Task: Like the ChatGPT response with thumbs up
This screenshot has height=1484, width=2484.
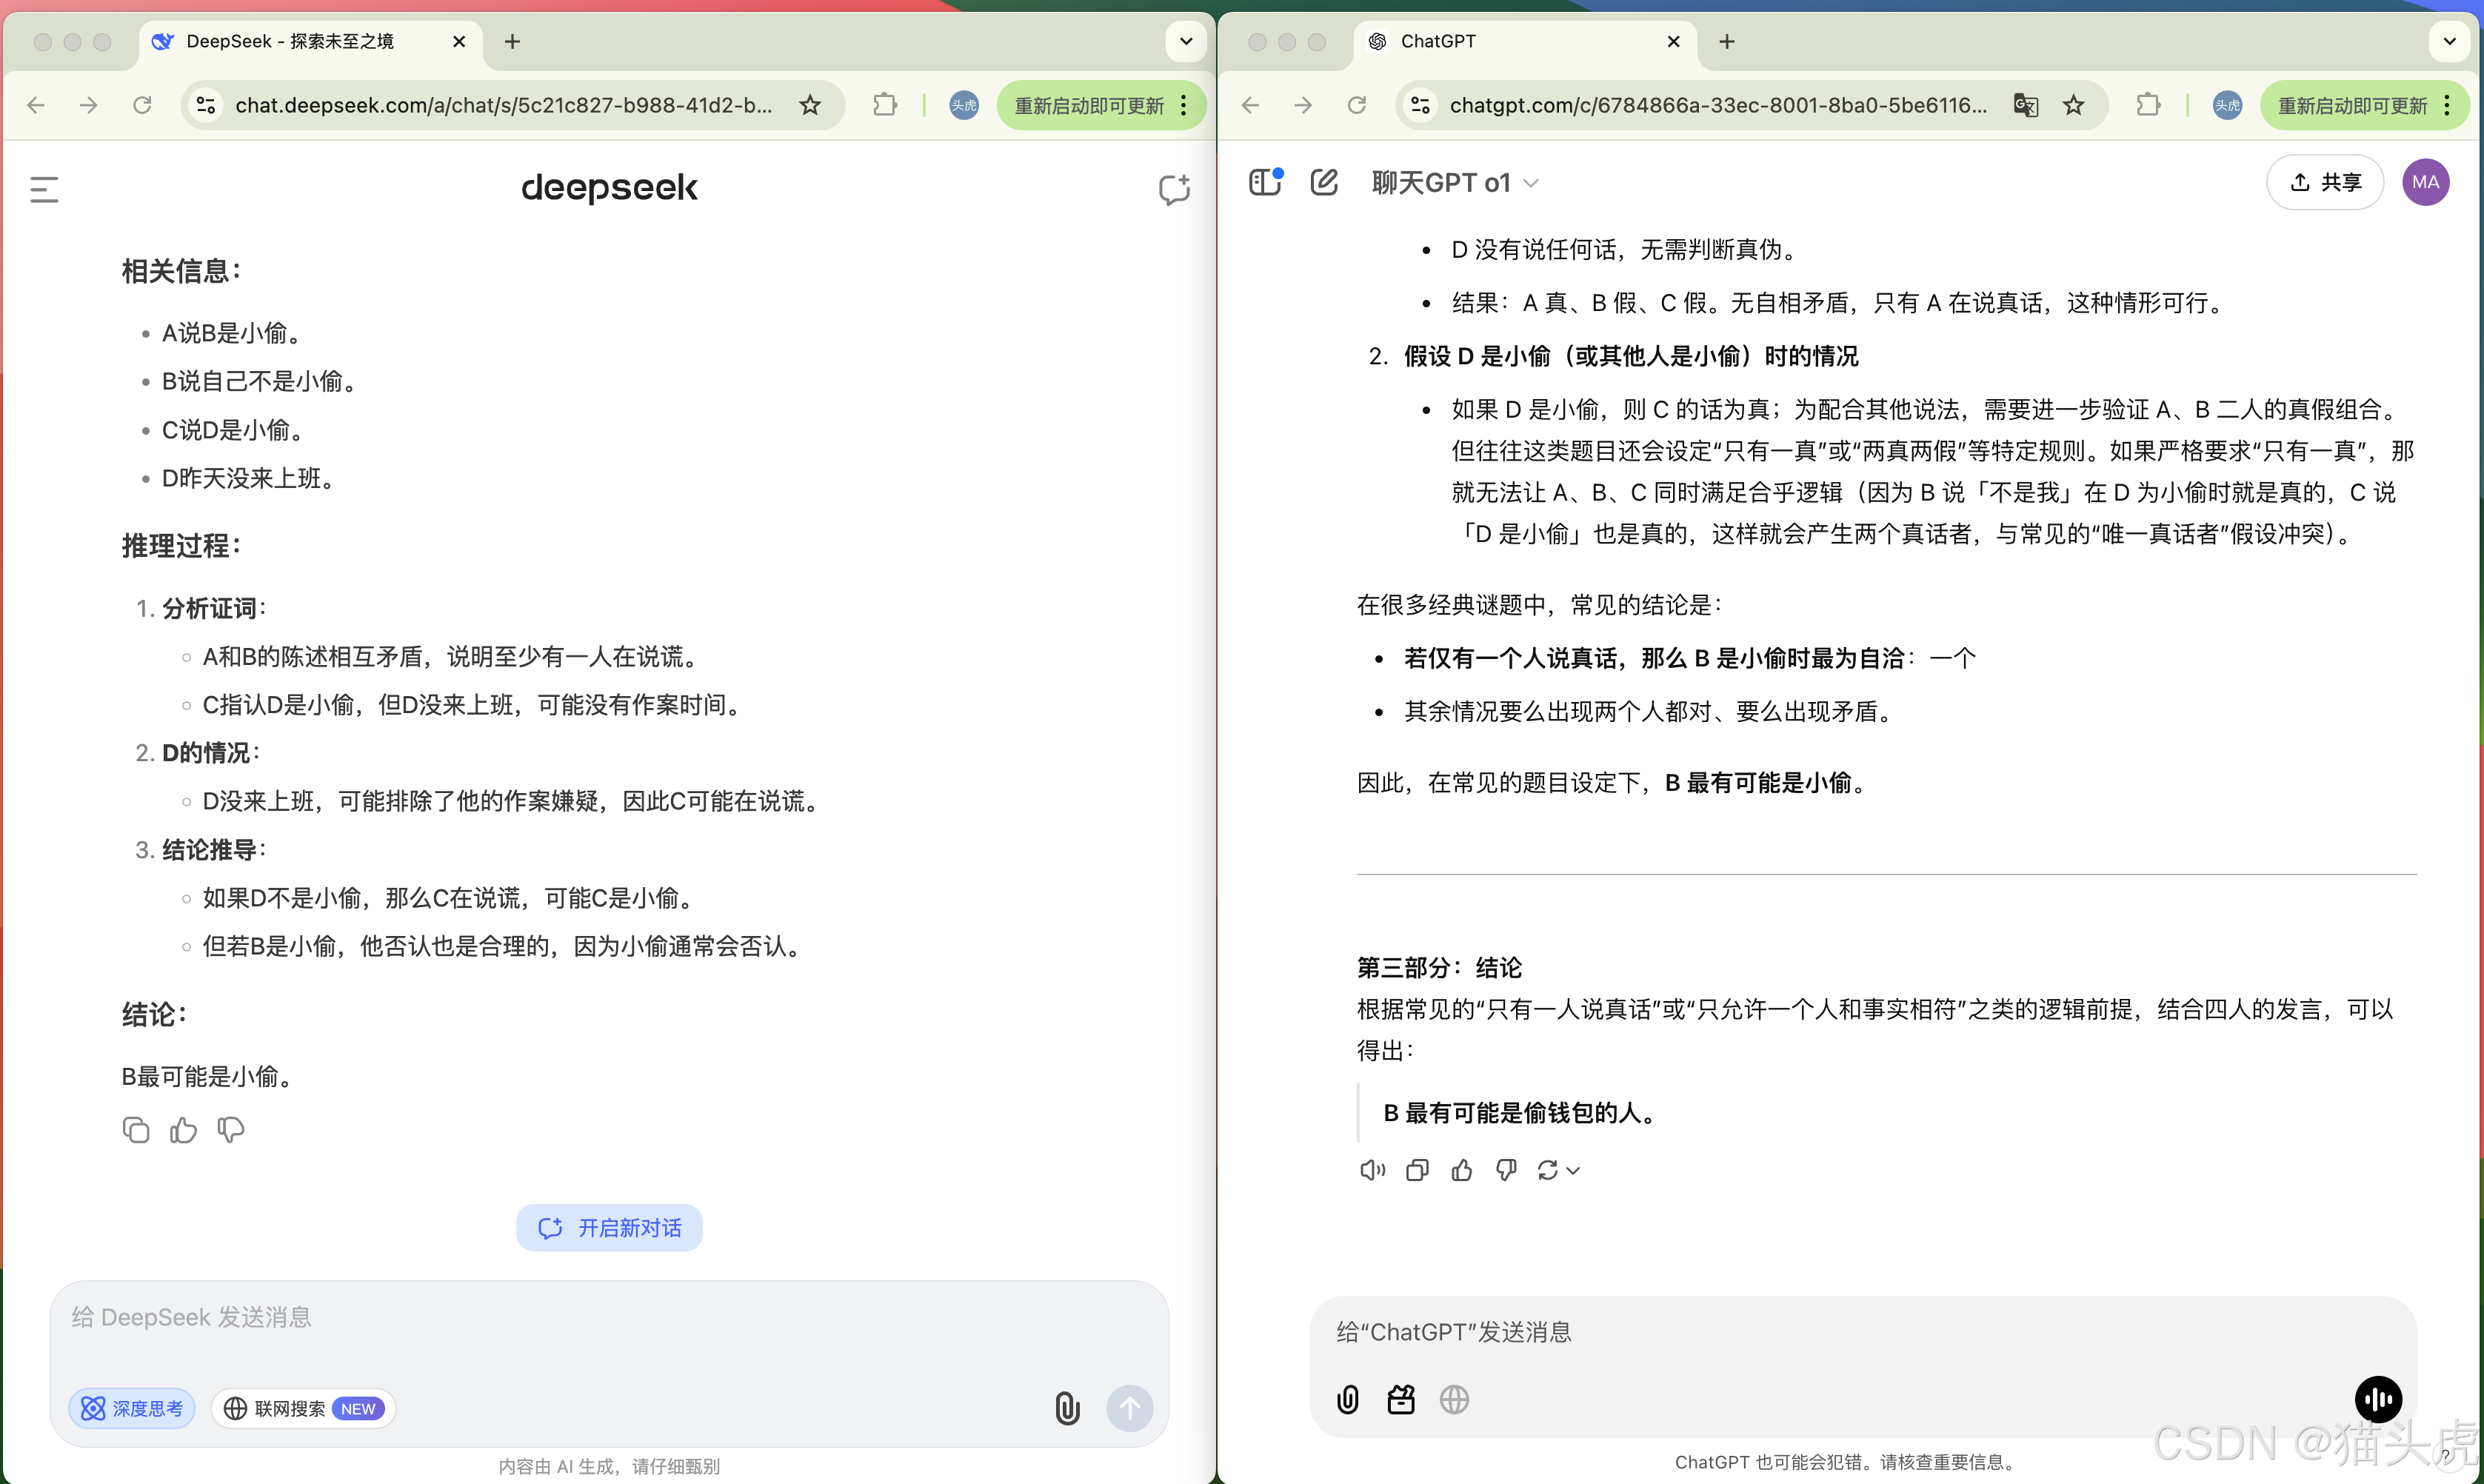Action: 1461,1169
